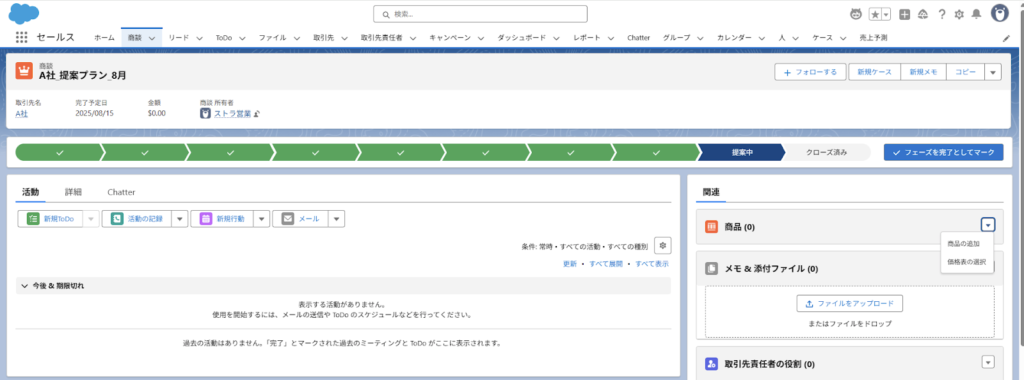Click the コピー button

pos(965,72)
